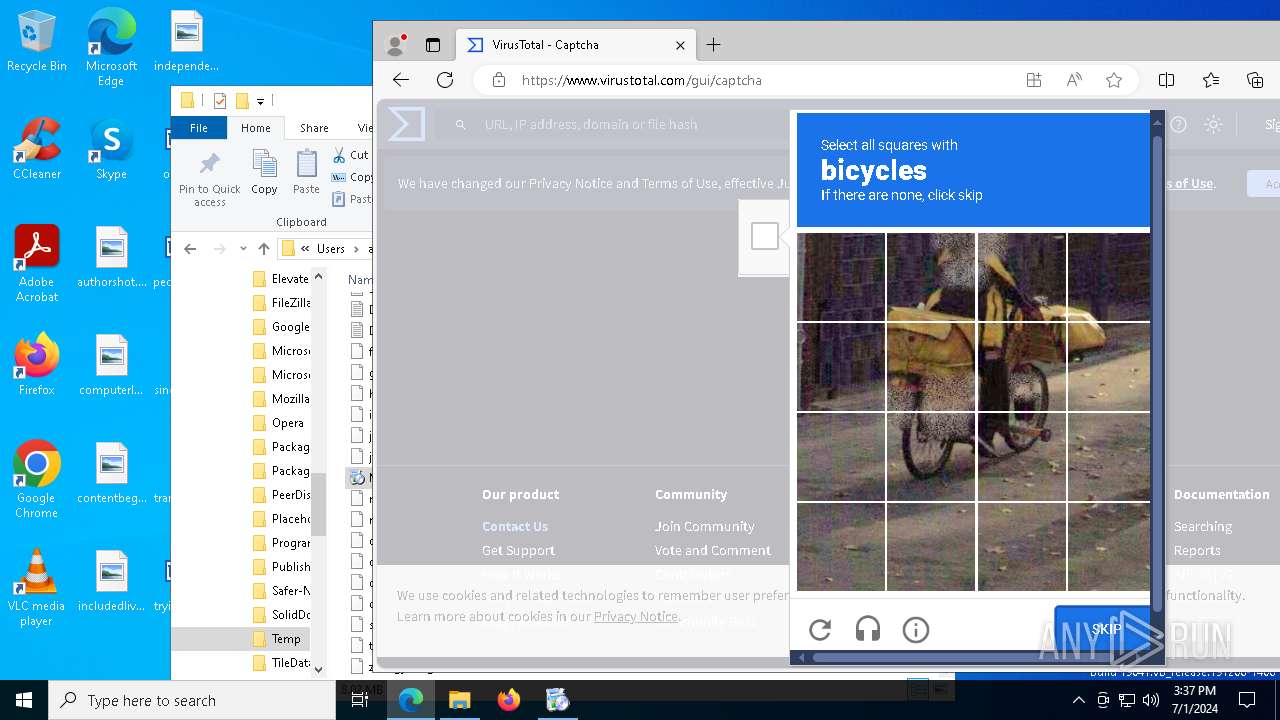Open Vote and Comment link
This screenshot has width=1280, height=720.
[713, 550]
